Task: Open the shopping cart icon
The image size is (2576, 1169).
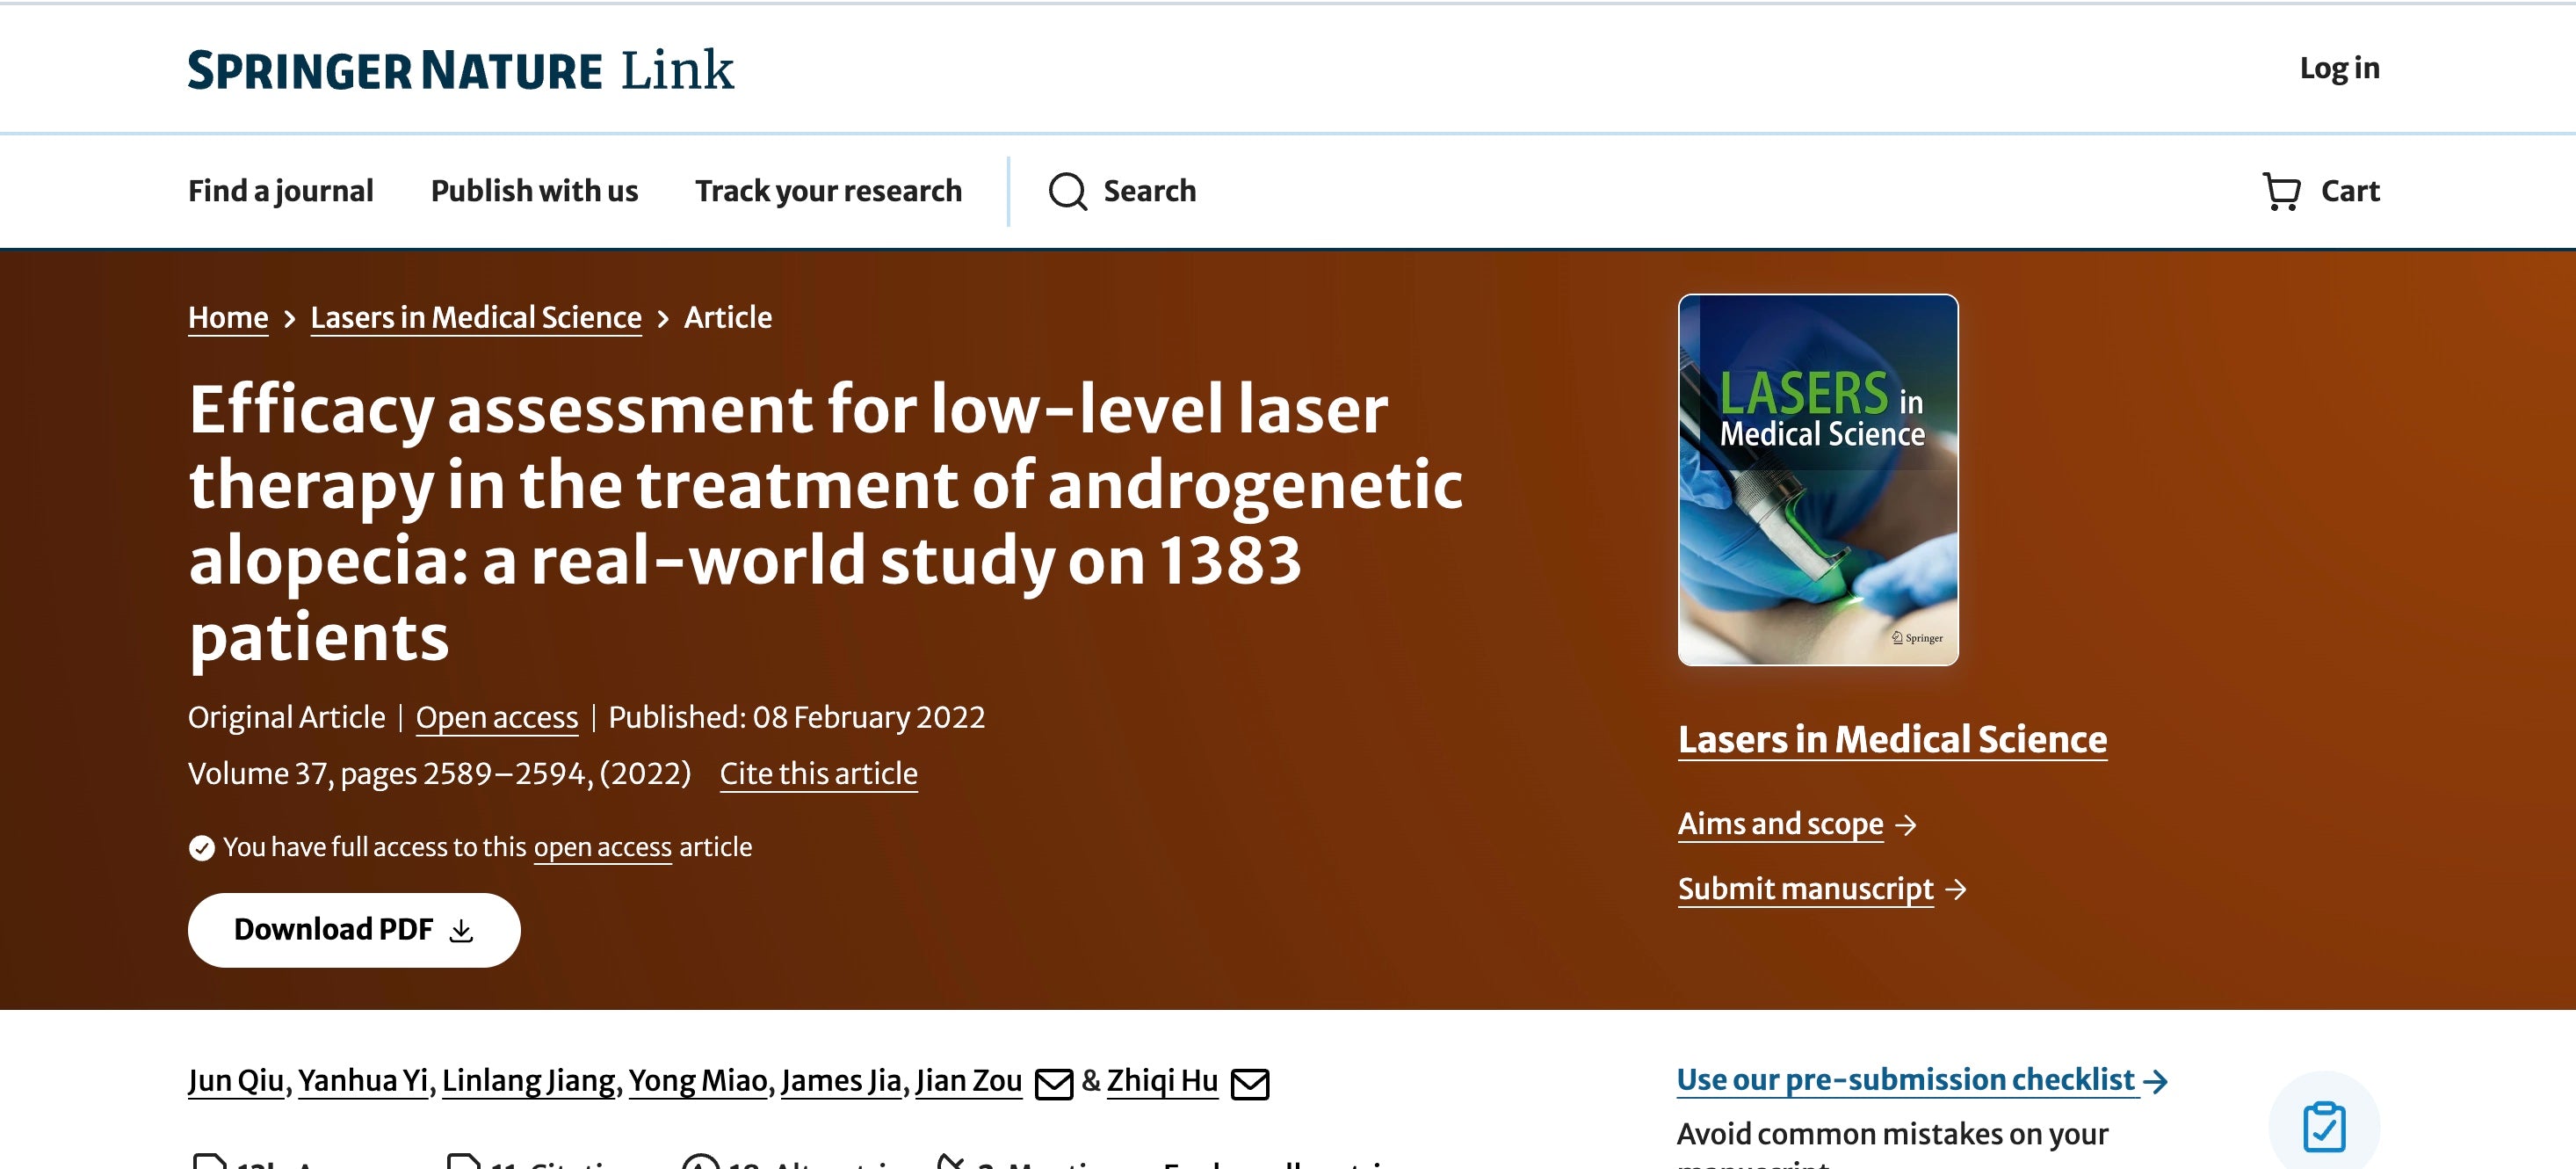Action: point(2281,191)
